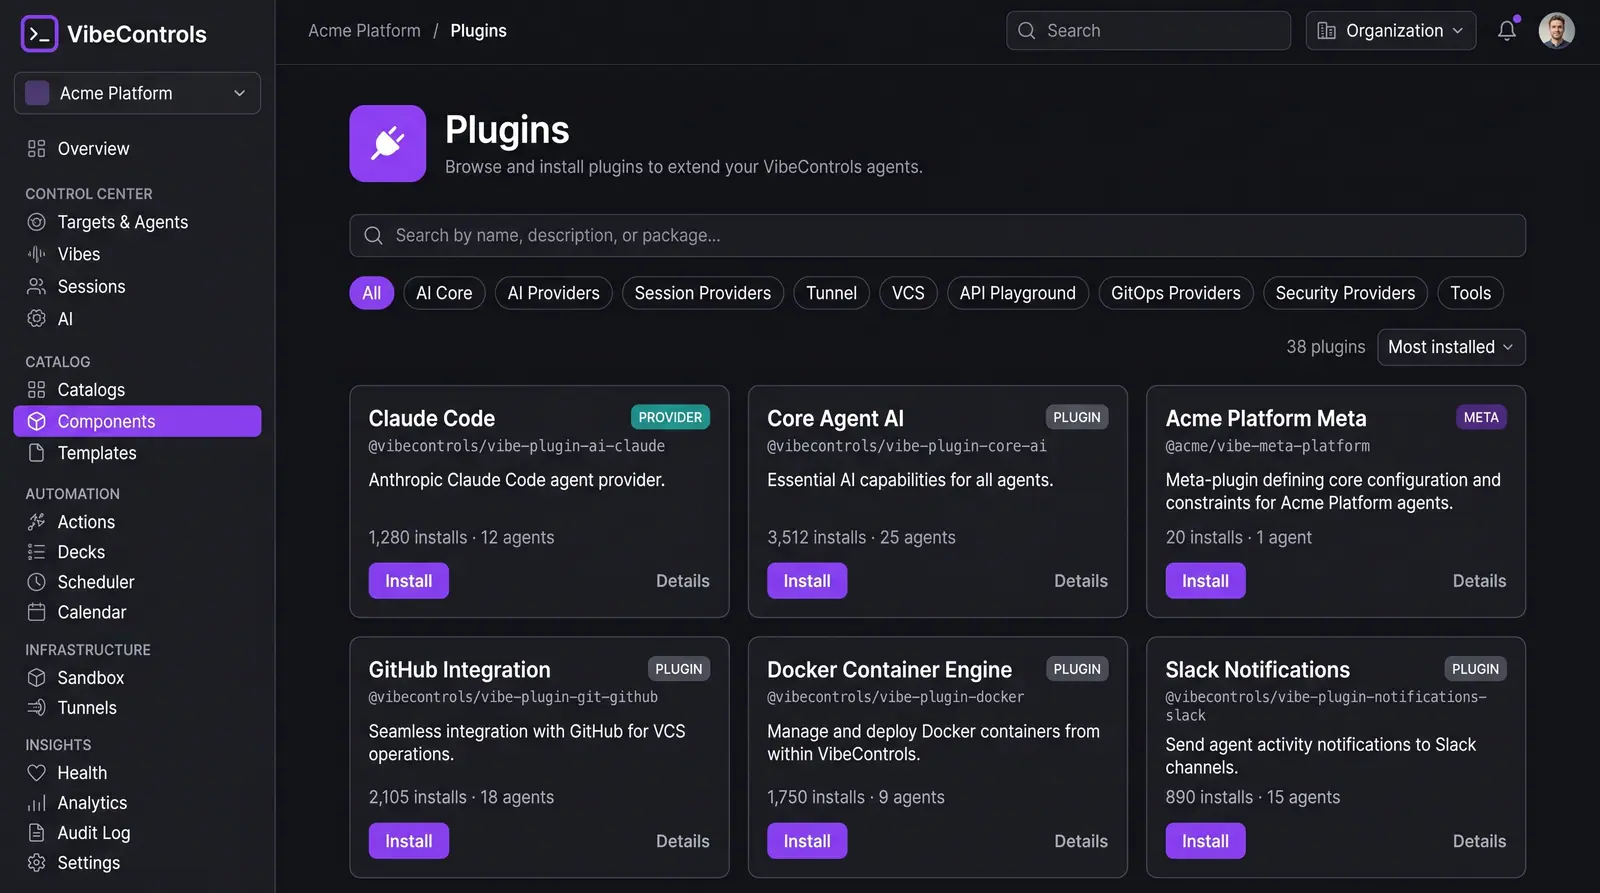Filter by API Playground
This screenshot has height=893, width=1600.
click(x=1018, y=293)
